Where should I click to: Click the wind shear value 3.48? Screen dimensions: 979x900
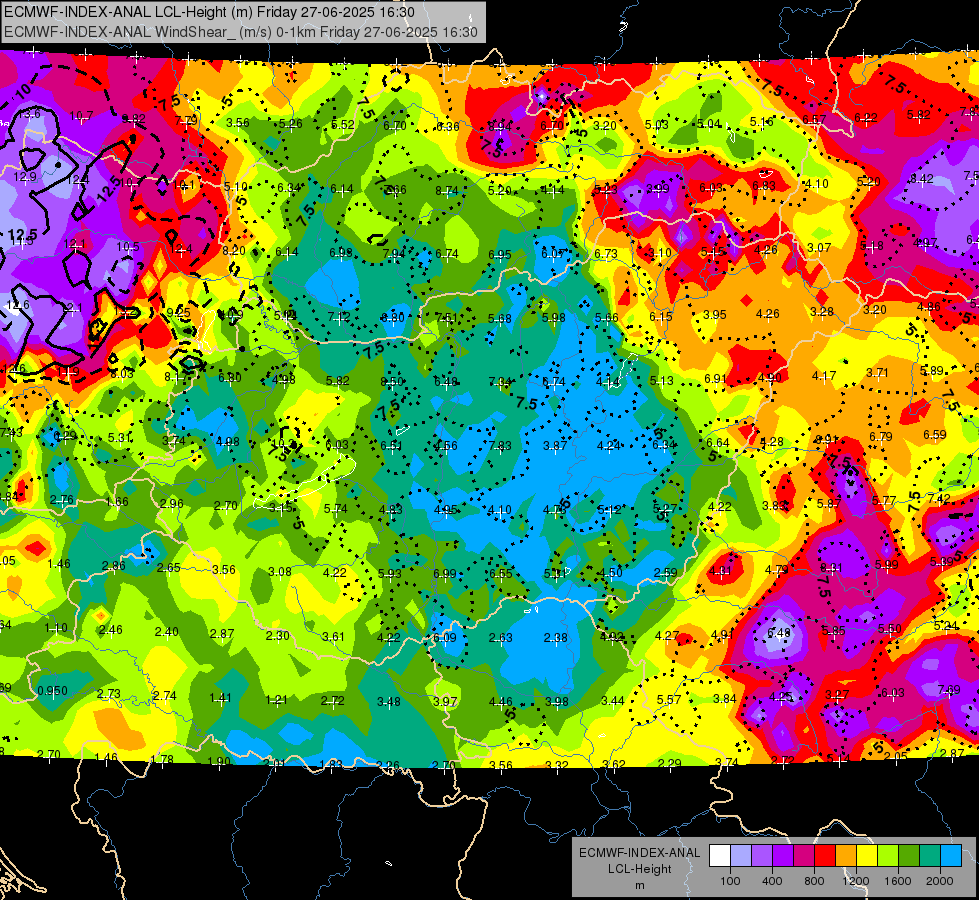(388, 702)
